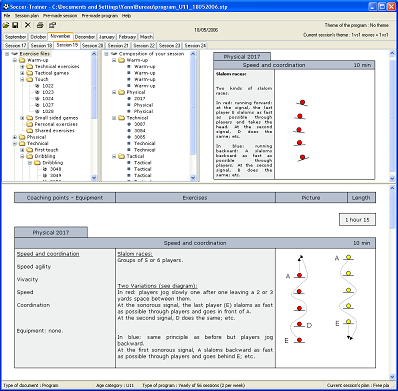
Task: Click the open file toolbar icon
Action: (6, 25)
